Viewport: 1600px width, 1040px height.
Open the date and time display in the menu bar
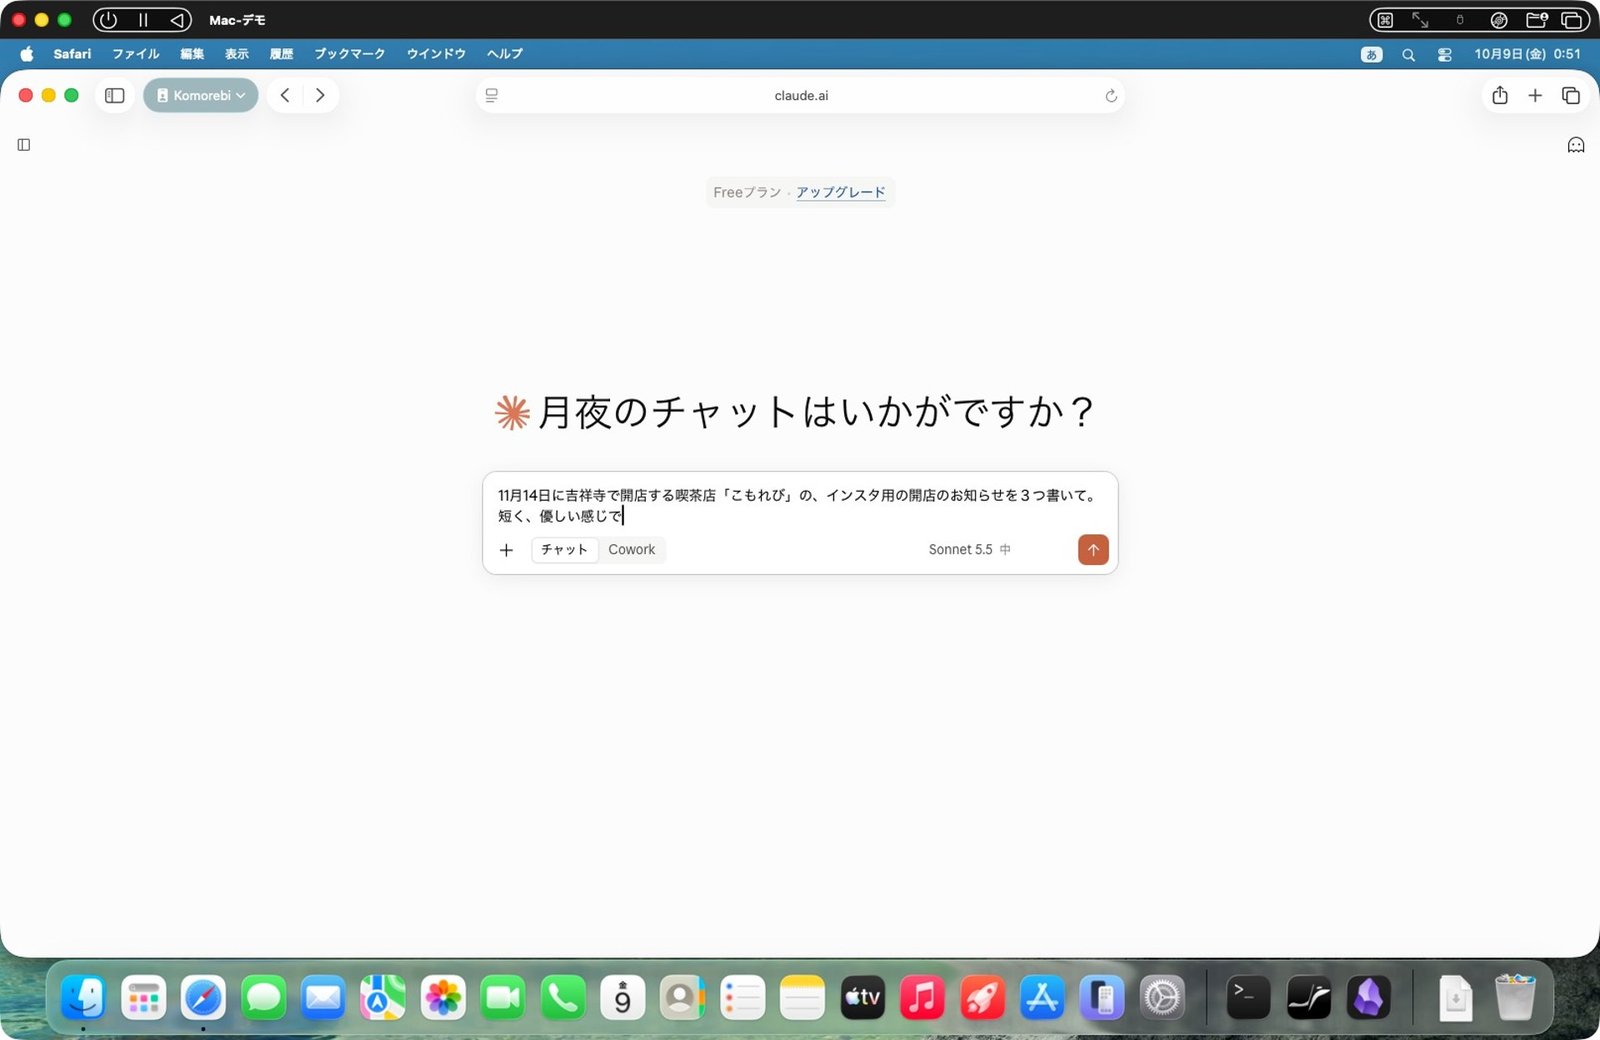pos(1528,55)
